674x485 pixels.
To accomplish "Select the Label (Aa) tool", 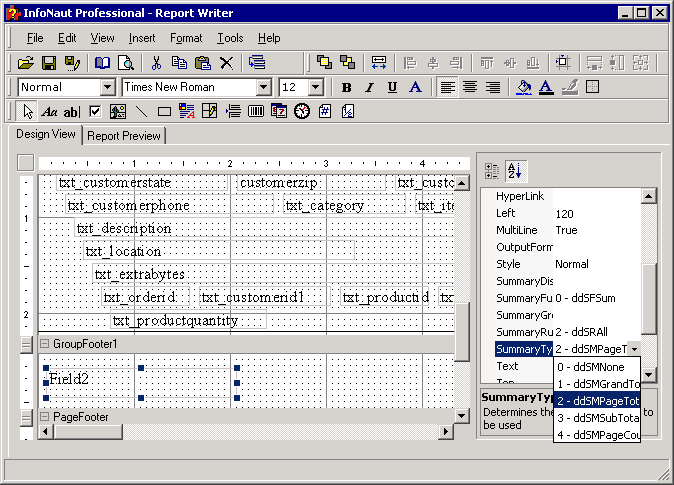I will (x=49, y=112).
